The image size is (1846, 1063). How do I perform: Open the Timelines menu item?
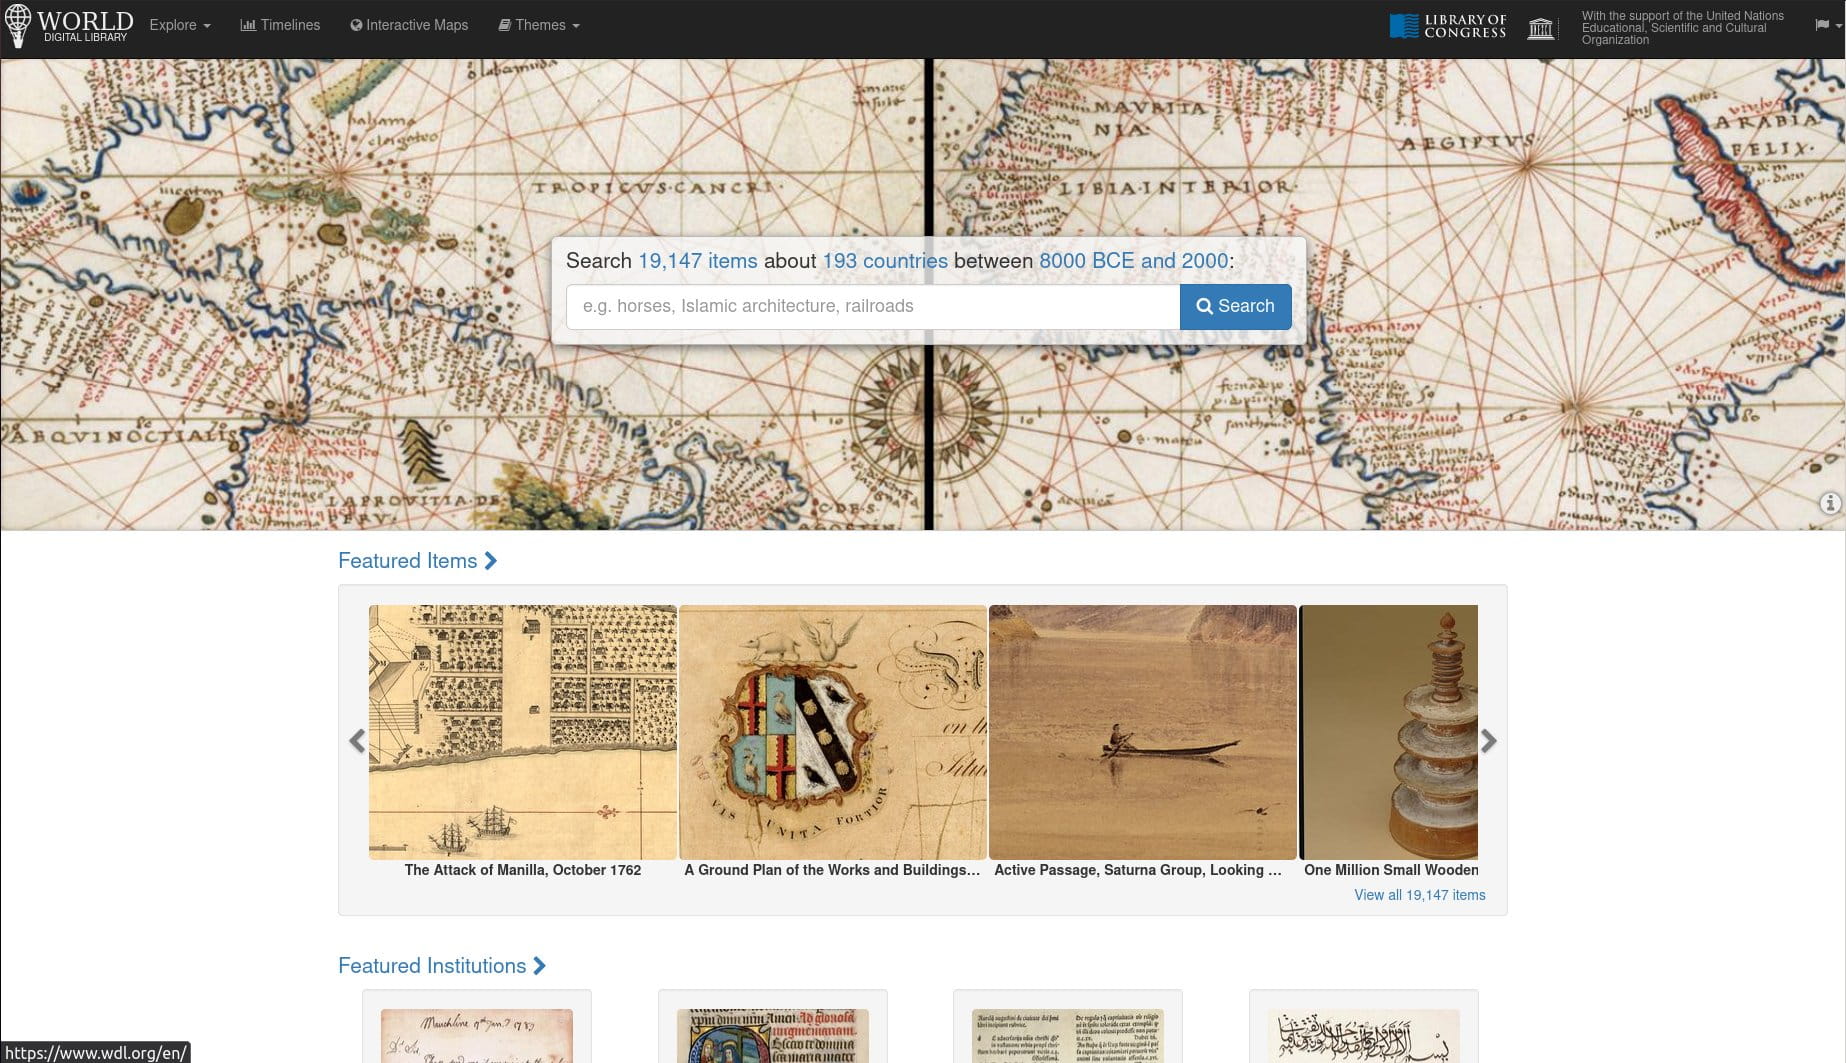(280, 25)
